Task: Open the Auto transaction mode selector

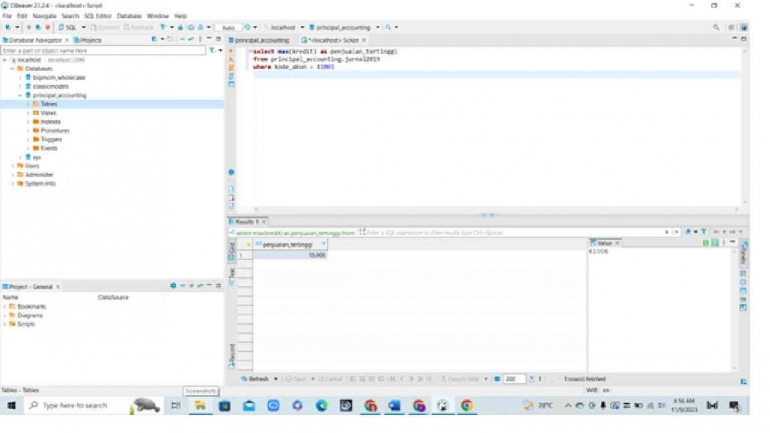Action: 228,27
